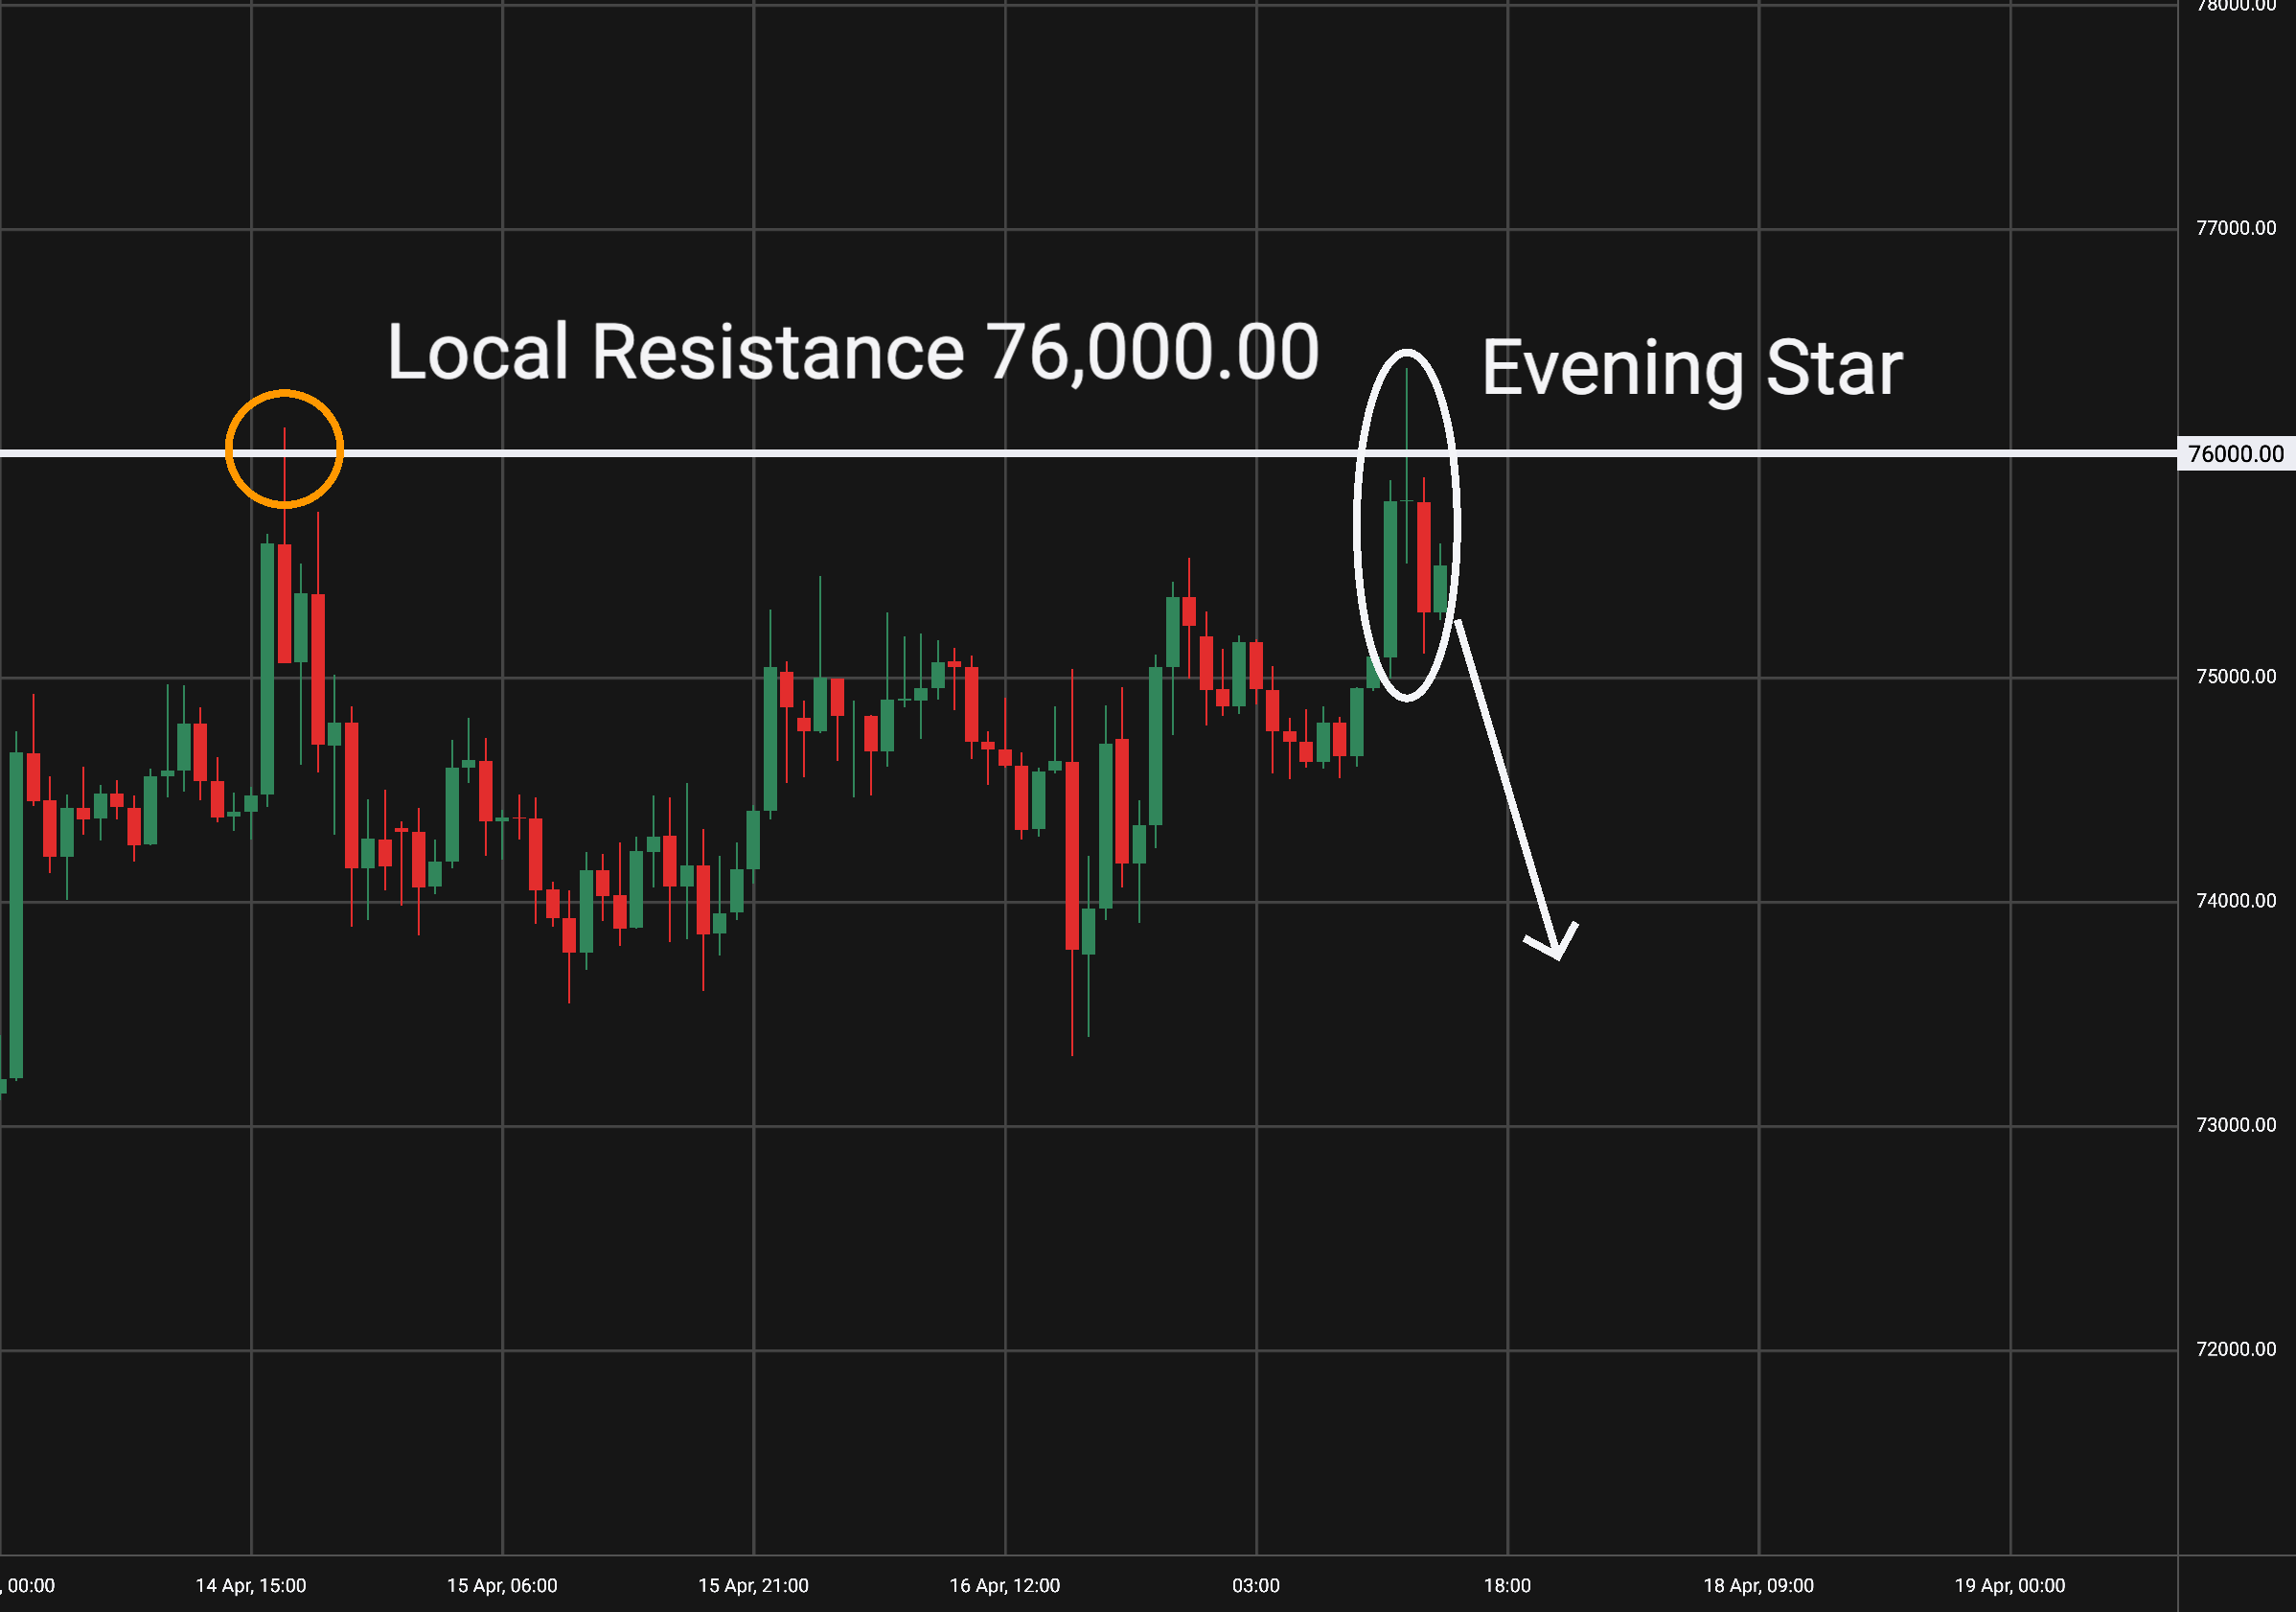The width and height of the screenshot is (2296, 1612).
Task: Click the tall green candle at the far left edge
Action: 16,915
